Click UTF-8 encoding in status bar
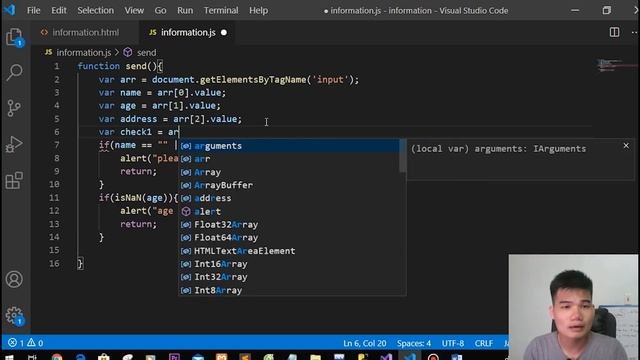The image size is (640, 360). tap(453, 343)
